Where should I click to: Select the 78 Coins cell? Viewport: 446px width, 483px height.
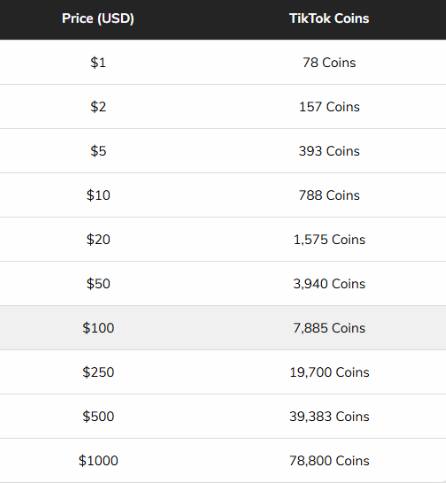click(x=329, y=62)
